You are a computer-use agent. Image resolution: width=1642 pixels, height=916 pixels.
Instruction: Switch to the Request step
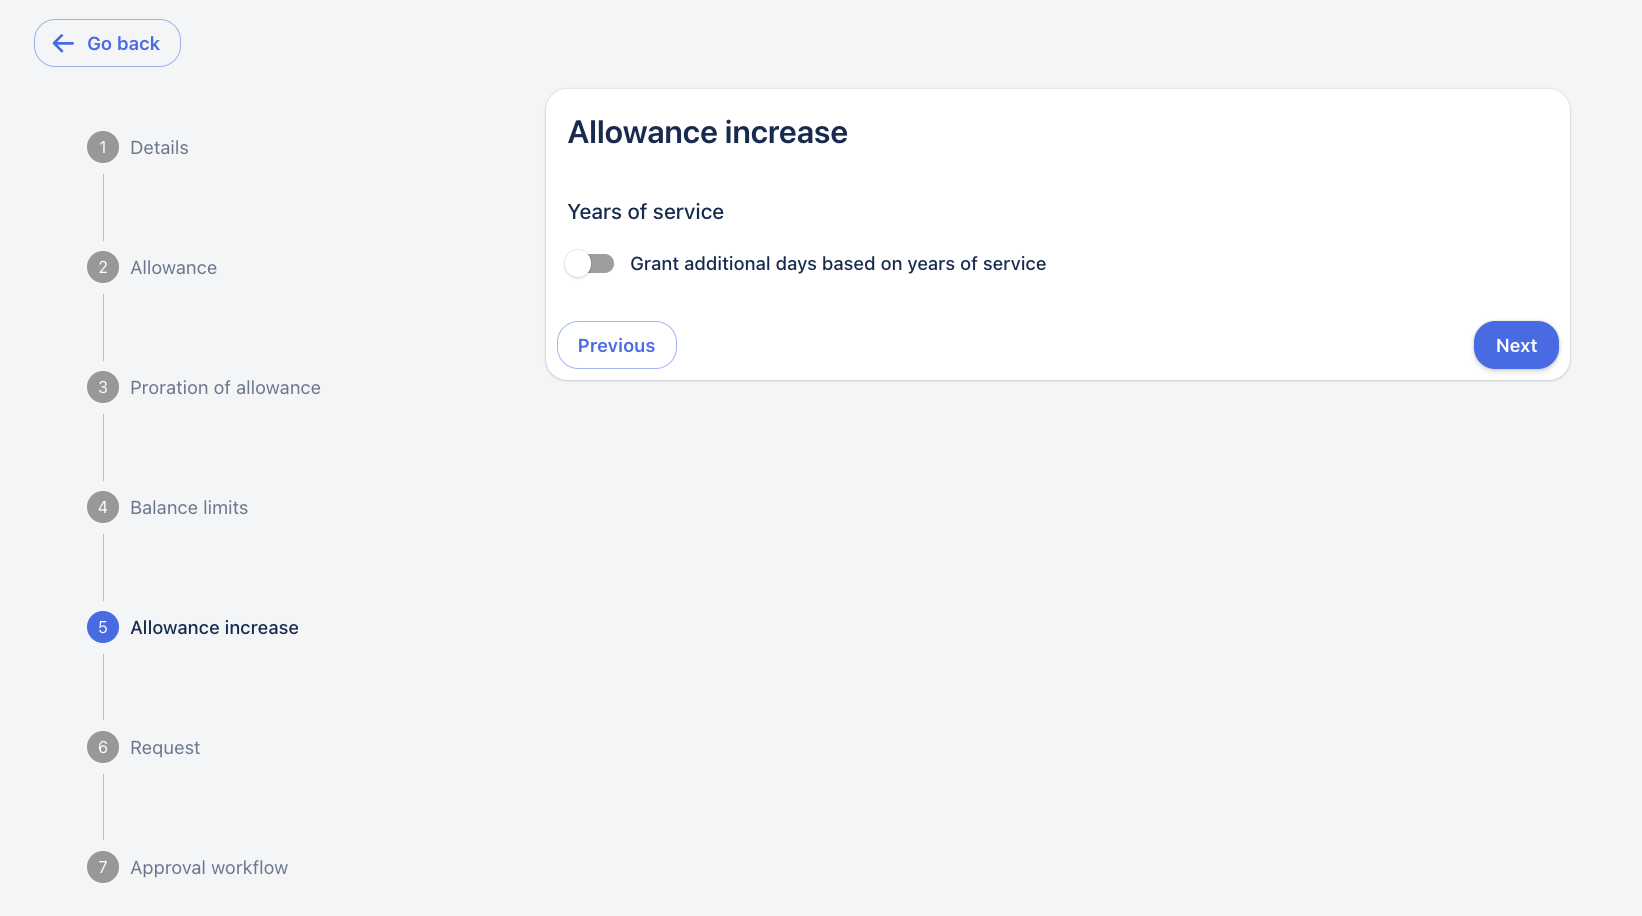coord(165,747)
